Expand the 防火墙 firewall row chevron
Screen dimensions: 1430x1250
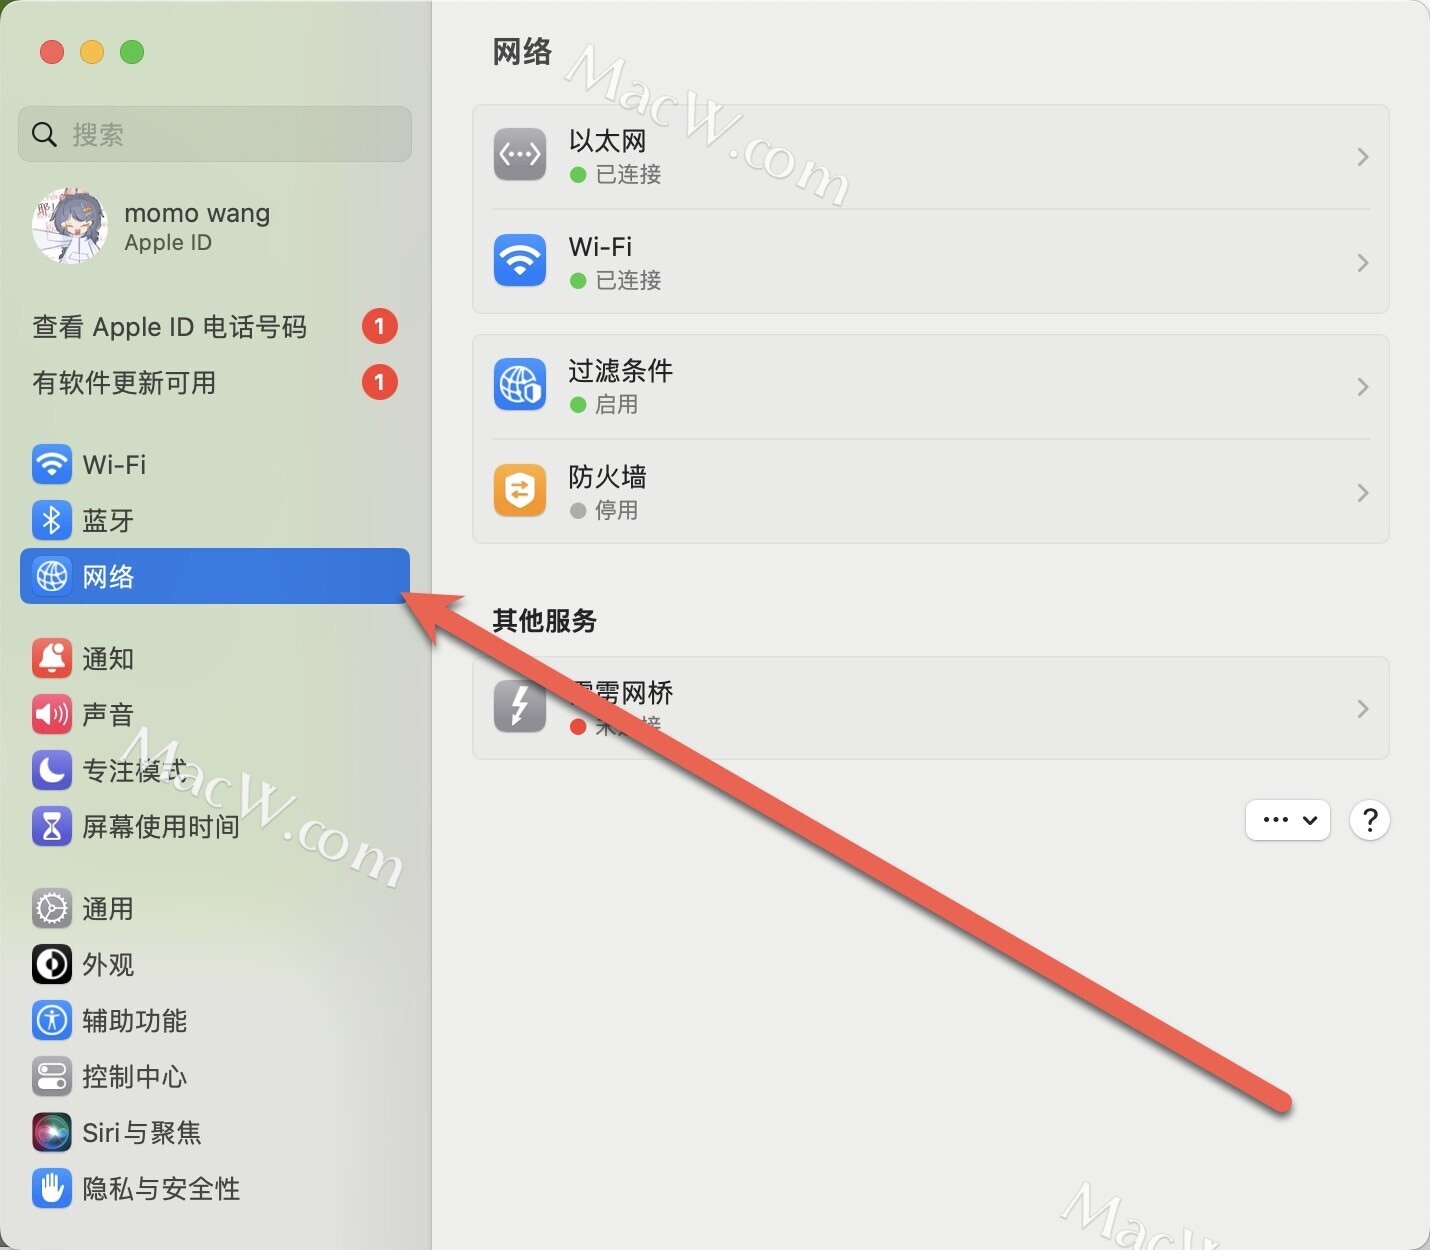pyautogui.click(x=1362, y=493)
